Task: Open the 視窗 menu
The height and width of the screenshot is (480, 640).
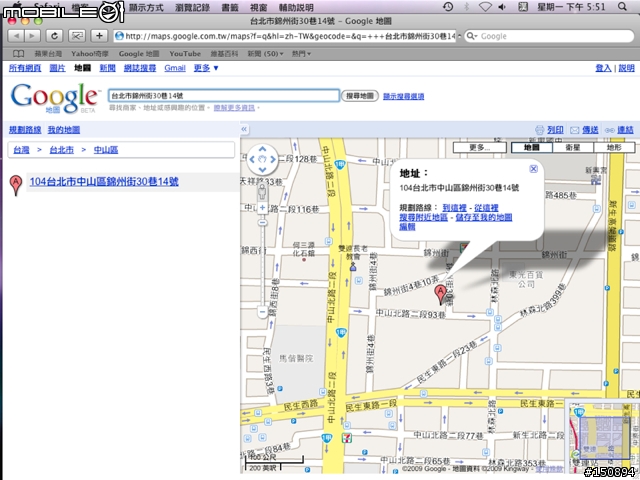Action: 259,7
